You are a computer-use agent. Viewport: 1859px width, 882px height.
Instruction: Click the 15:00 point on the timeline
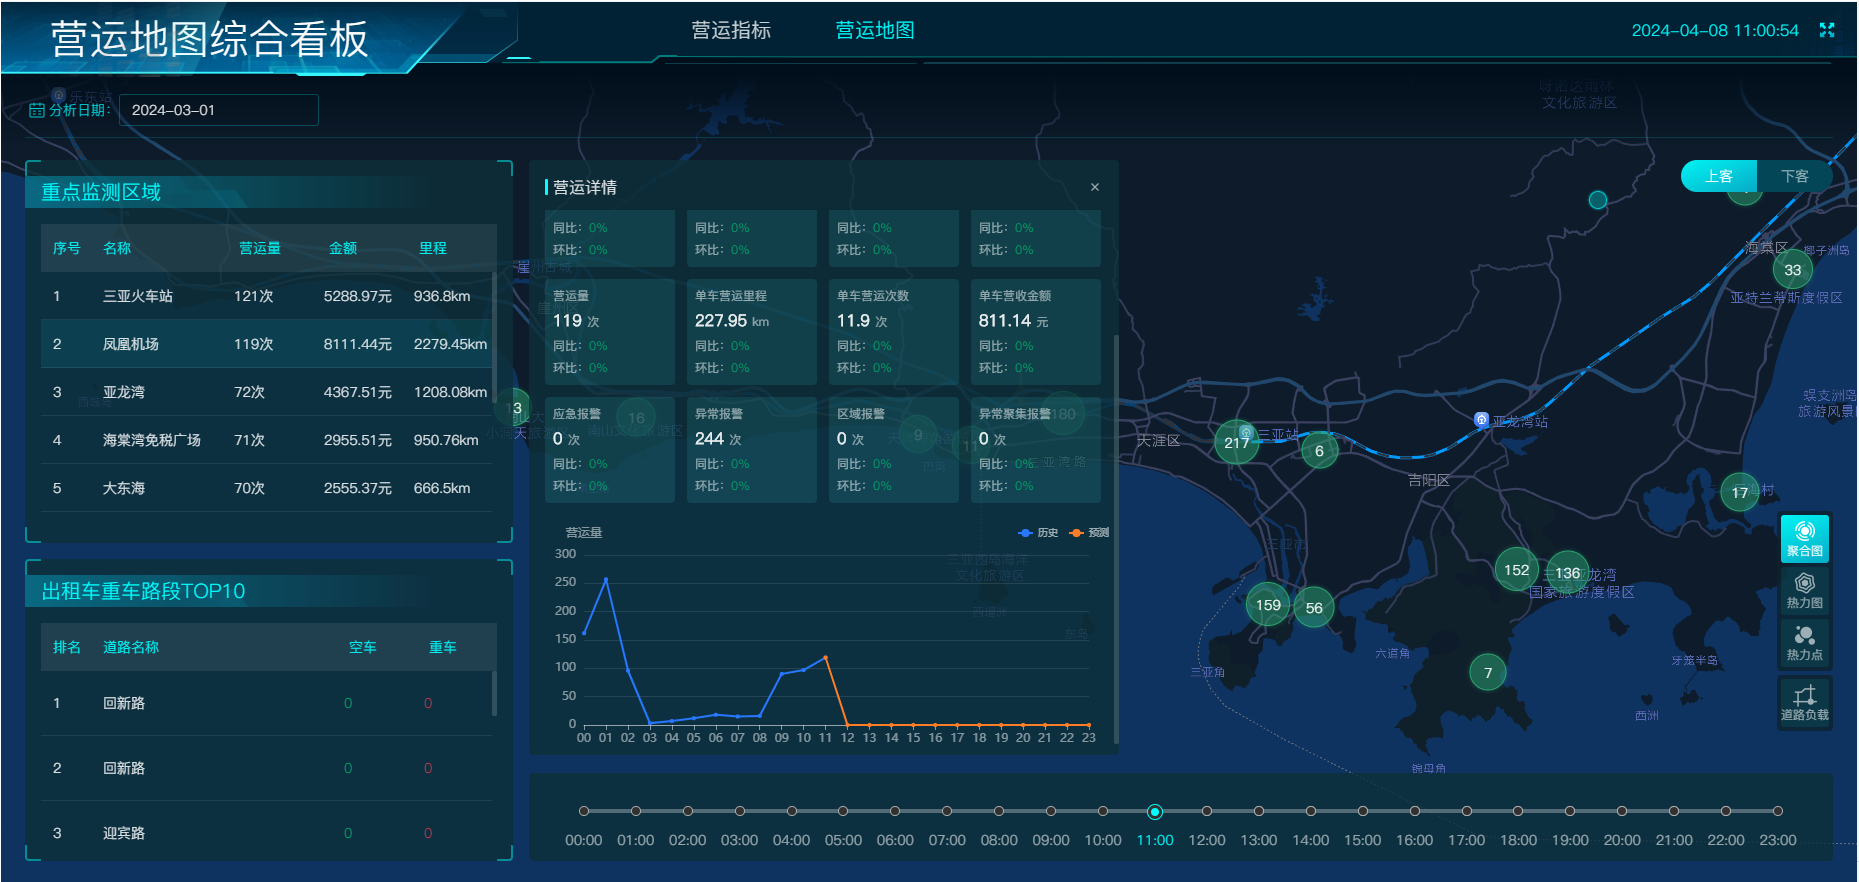[x=1362, y=811]
